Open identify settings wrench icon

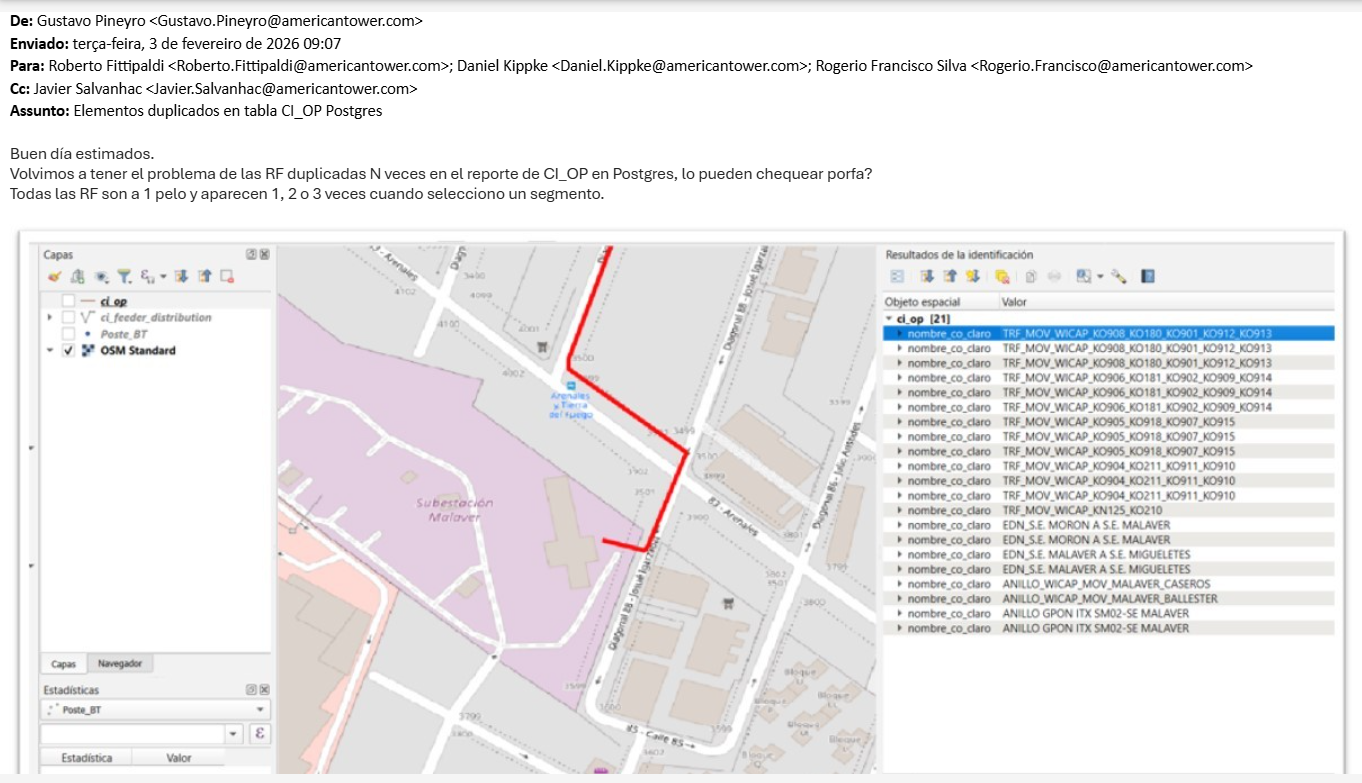point(1119,277)
